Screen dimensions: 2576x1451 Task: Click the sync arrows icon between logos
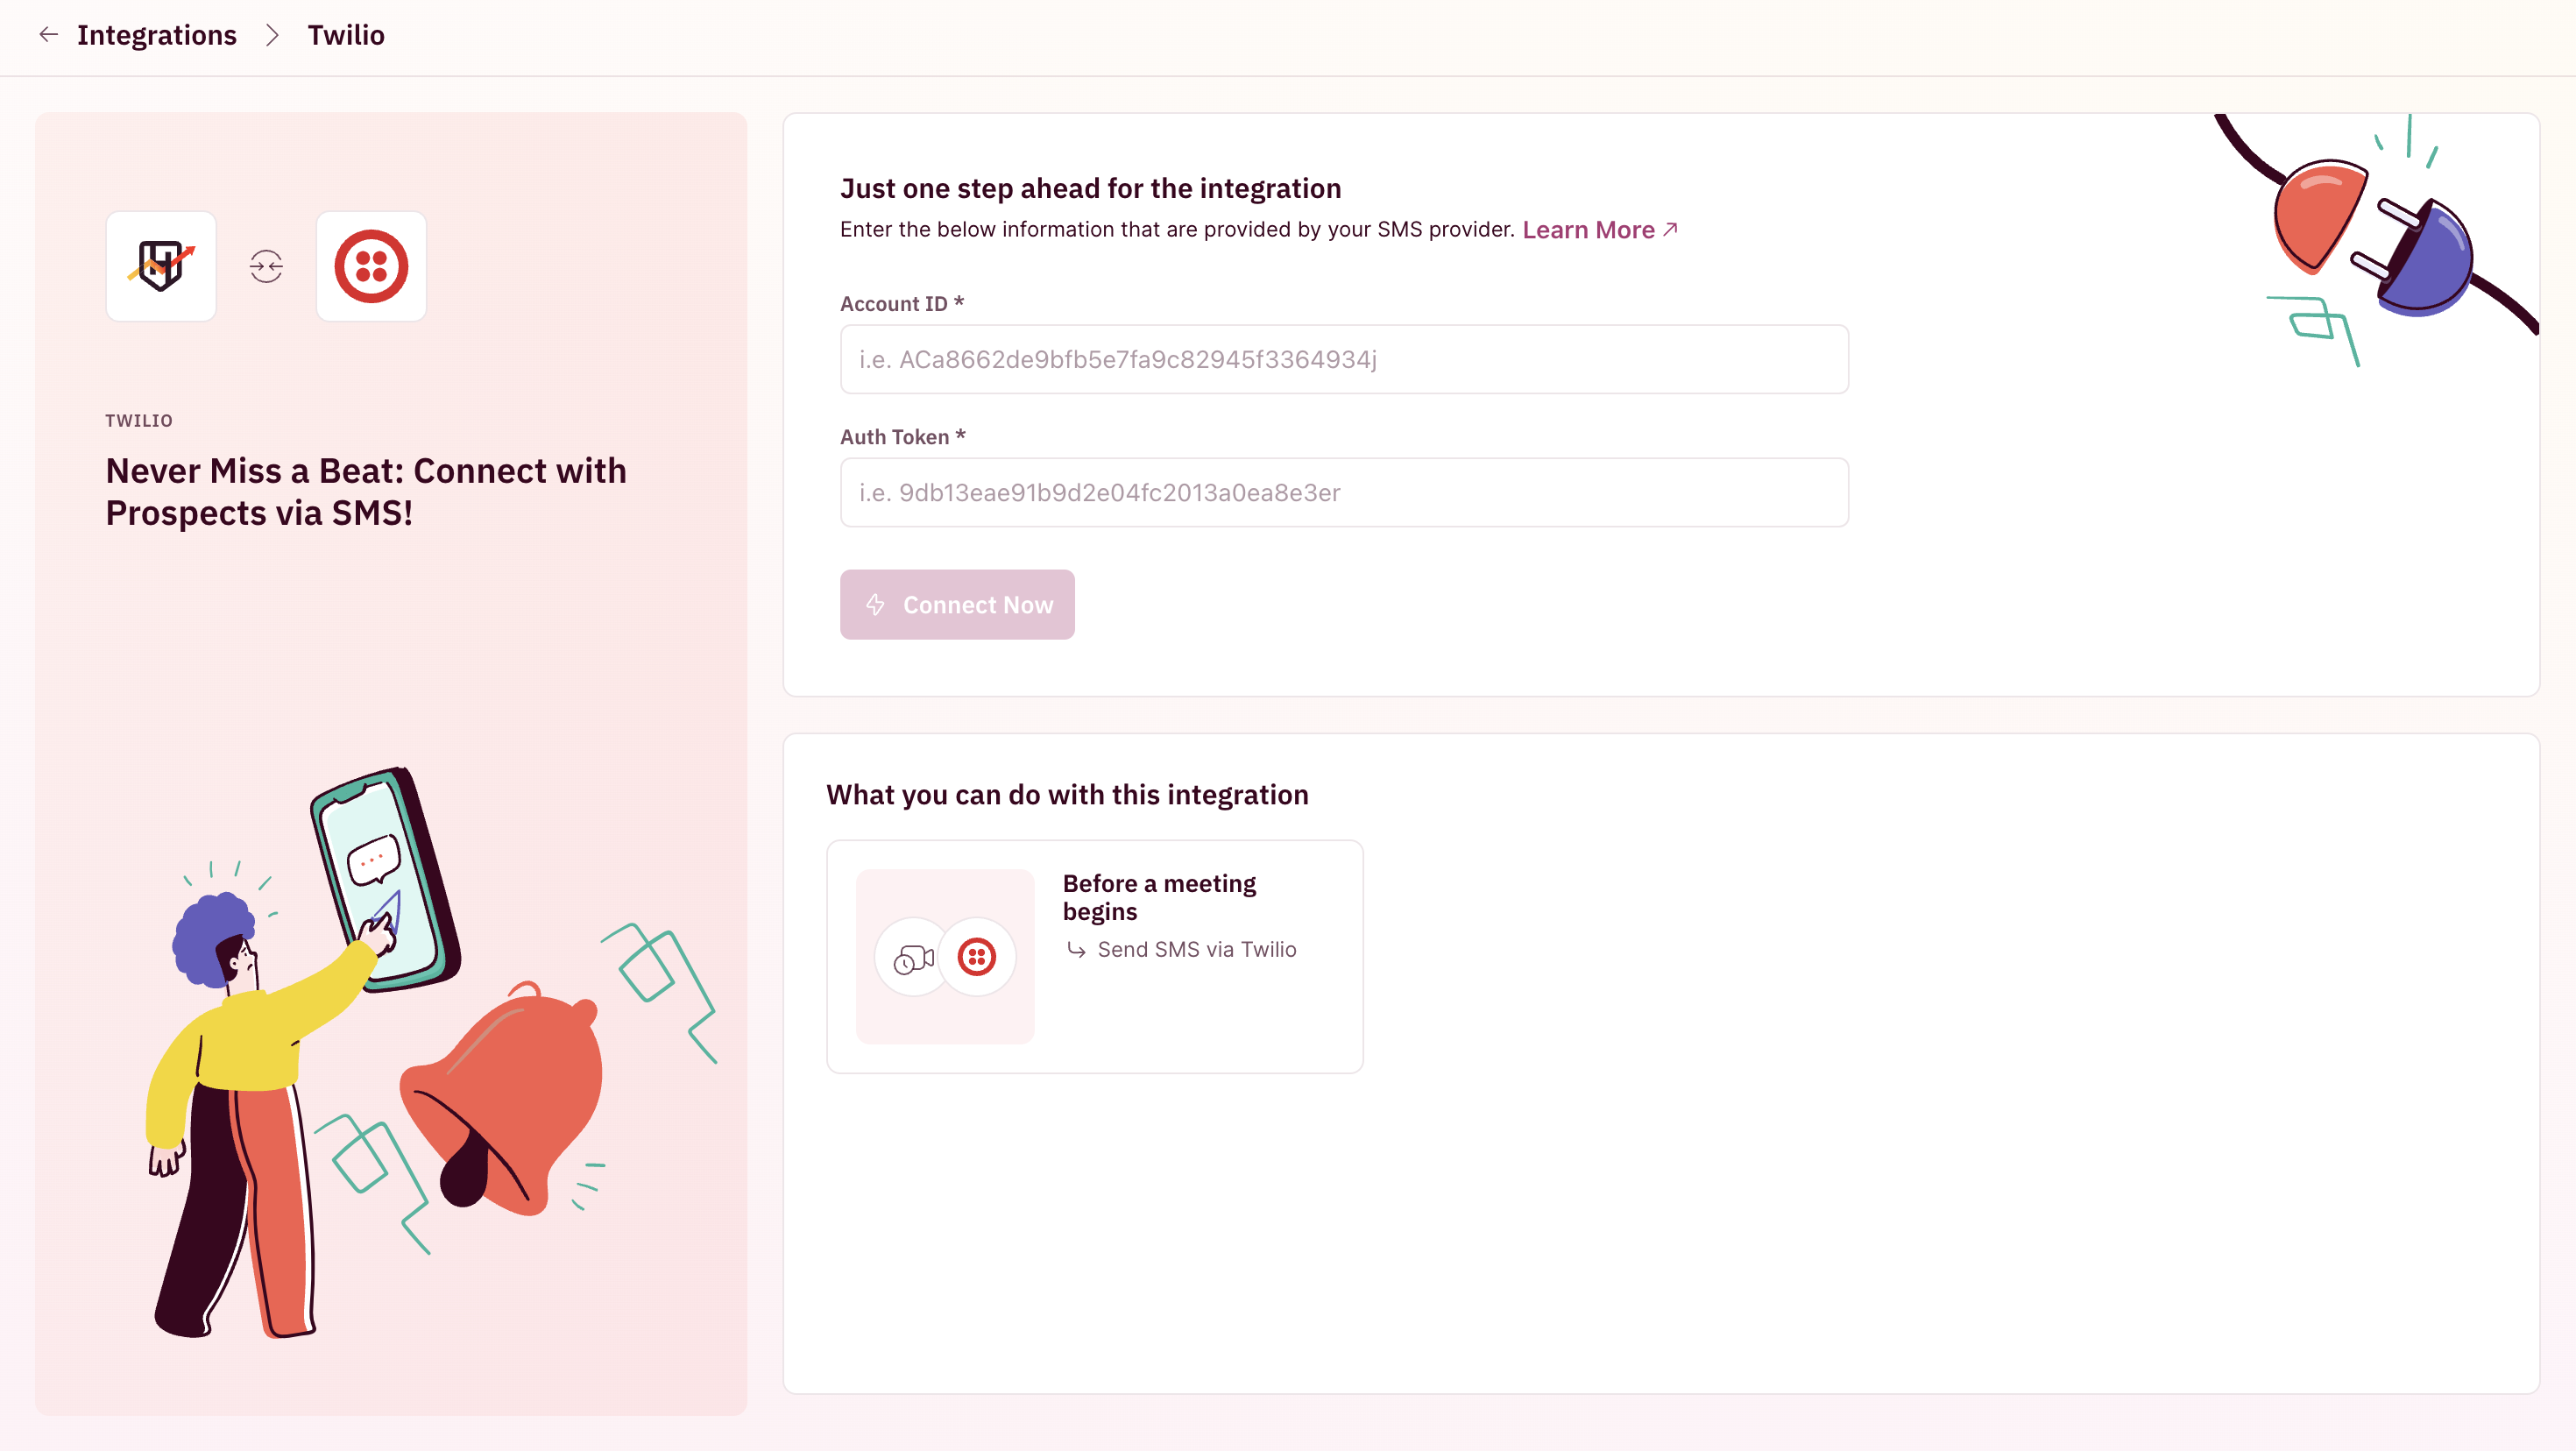266,267
